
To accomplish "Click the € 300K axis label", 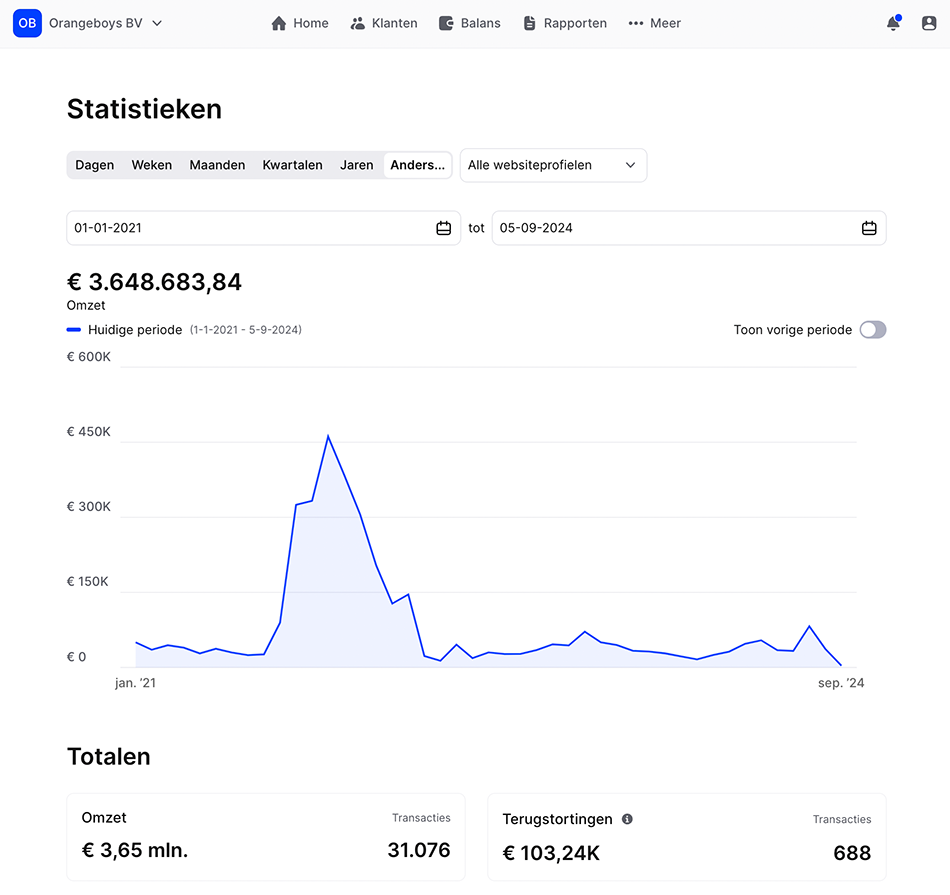I will point(88,507).
